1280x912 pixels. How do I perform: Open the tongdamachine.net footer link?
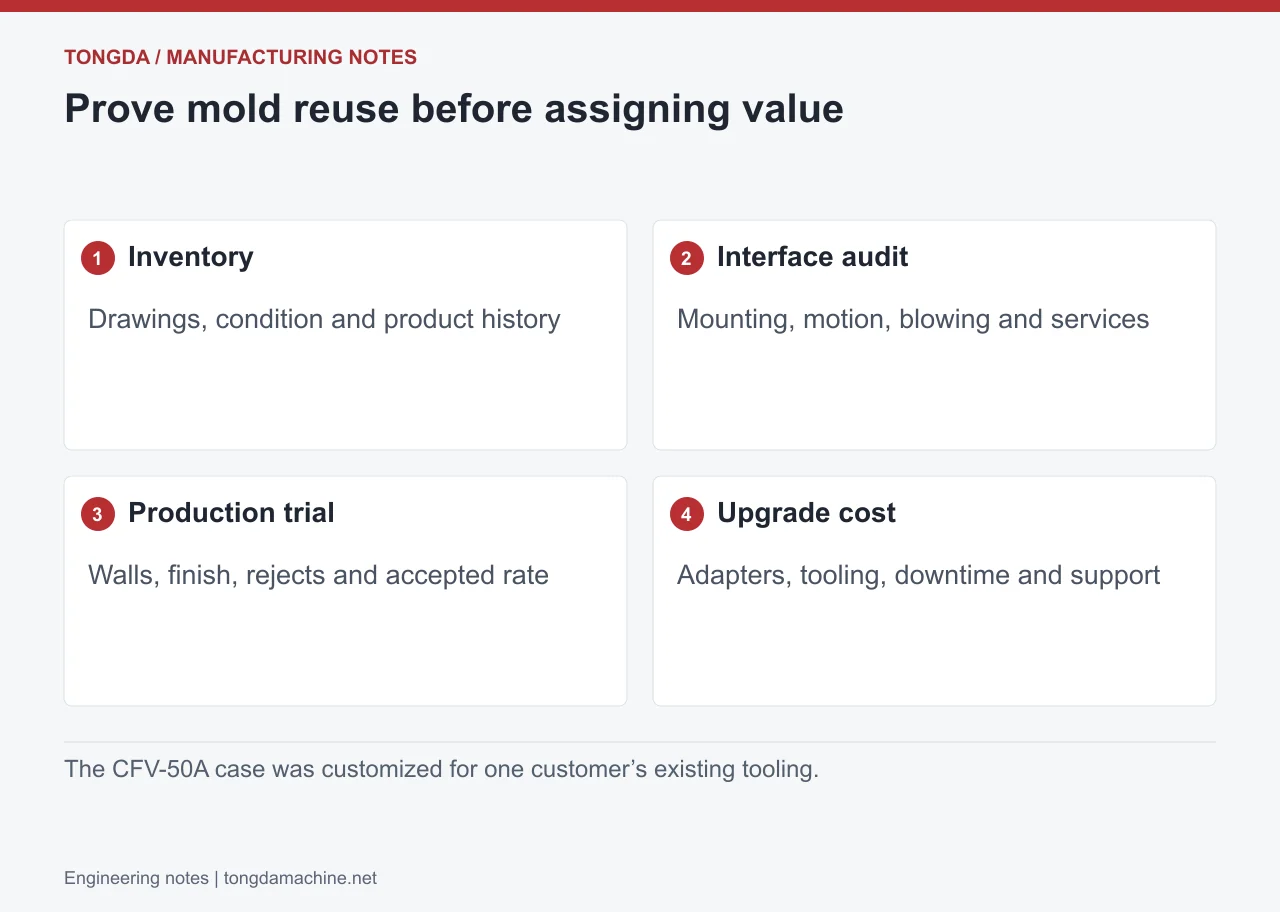pos(300,878)
